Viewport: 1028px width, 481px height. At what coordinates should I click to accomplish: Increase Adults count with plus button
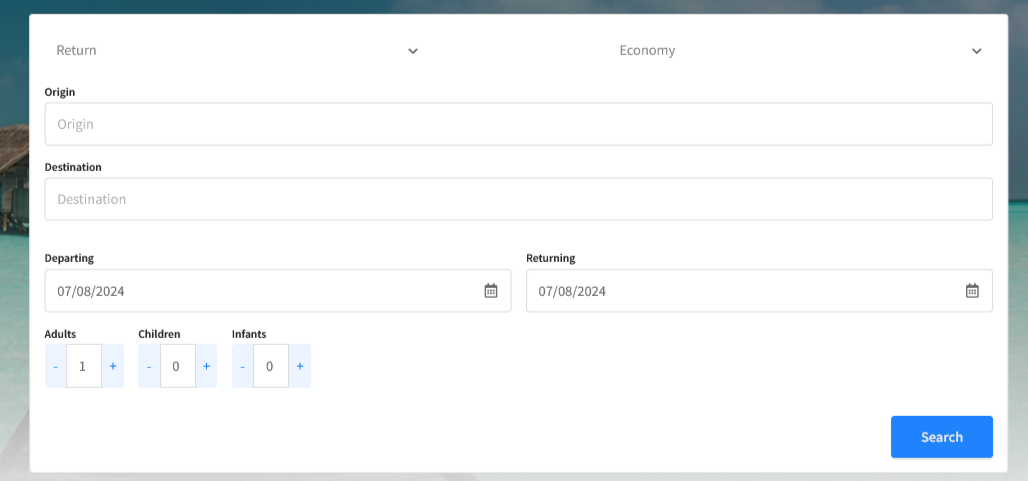[113, 366]
